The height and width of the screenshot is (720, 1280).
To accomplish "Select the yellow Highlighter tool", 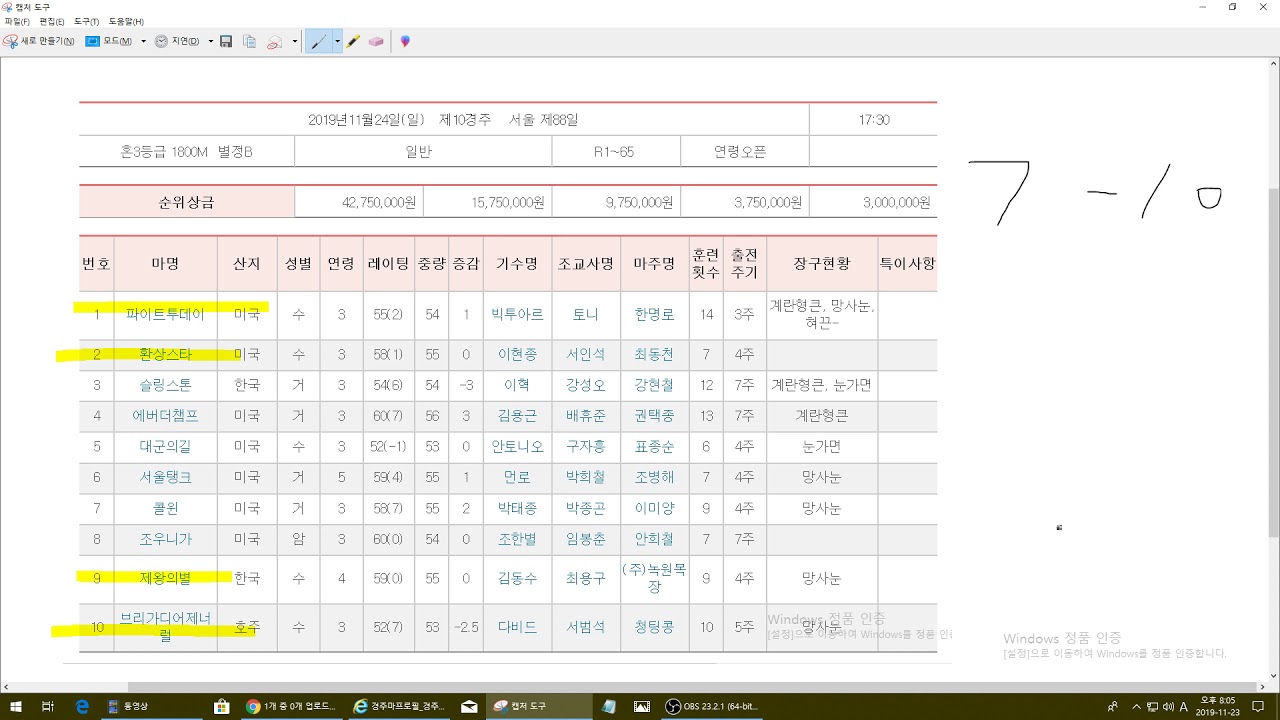I will (353, 42).
